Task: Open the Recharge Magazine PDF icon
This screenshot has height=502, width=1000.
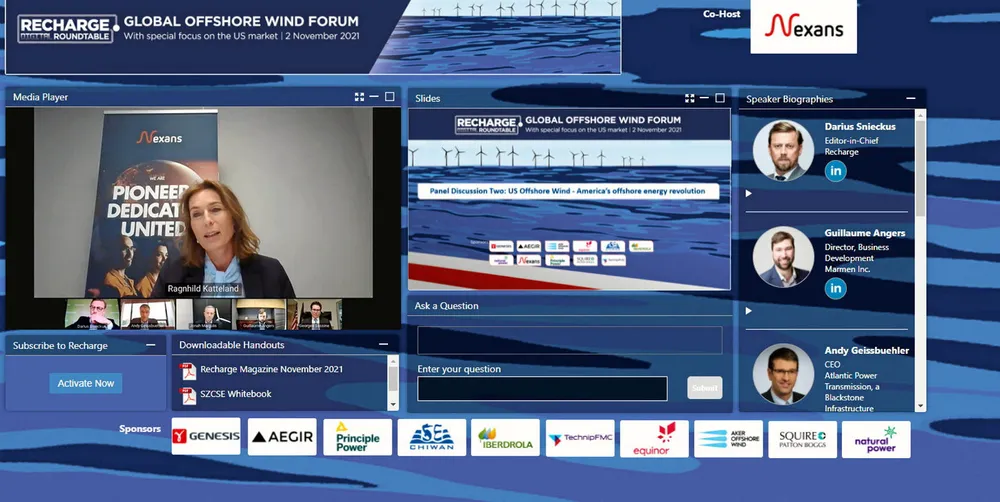Action: (x=187, y=370)
